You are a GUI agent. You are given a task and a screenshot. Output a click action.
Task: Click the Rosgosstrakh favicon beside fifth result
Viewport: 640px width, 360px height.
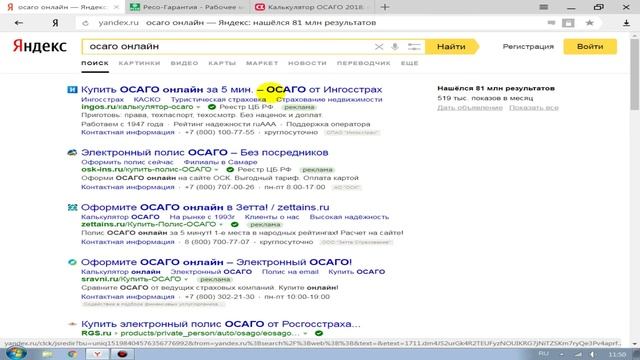coord(72,324)
